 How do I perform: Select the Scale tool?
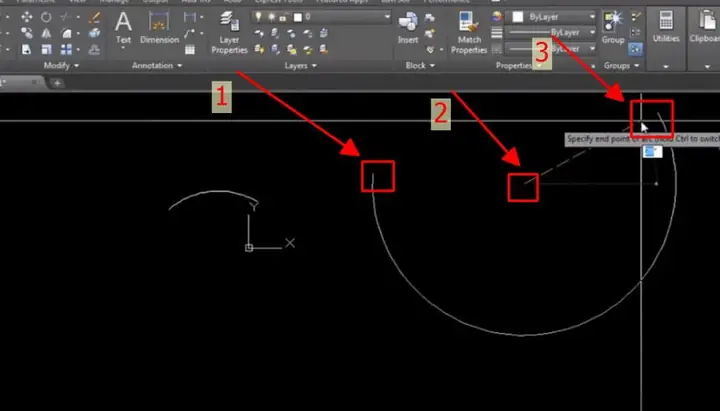pyautogui.click(x=46, y=49)
